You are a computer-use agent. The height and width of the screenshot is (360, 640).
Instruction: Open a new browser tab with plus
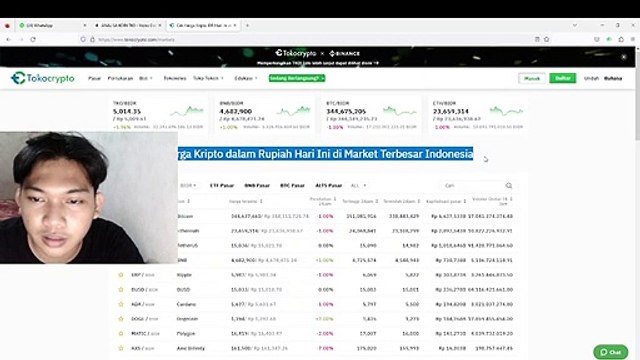coord(247,25)
